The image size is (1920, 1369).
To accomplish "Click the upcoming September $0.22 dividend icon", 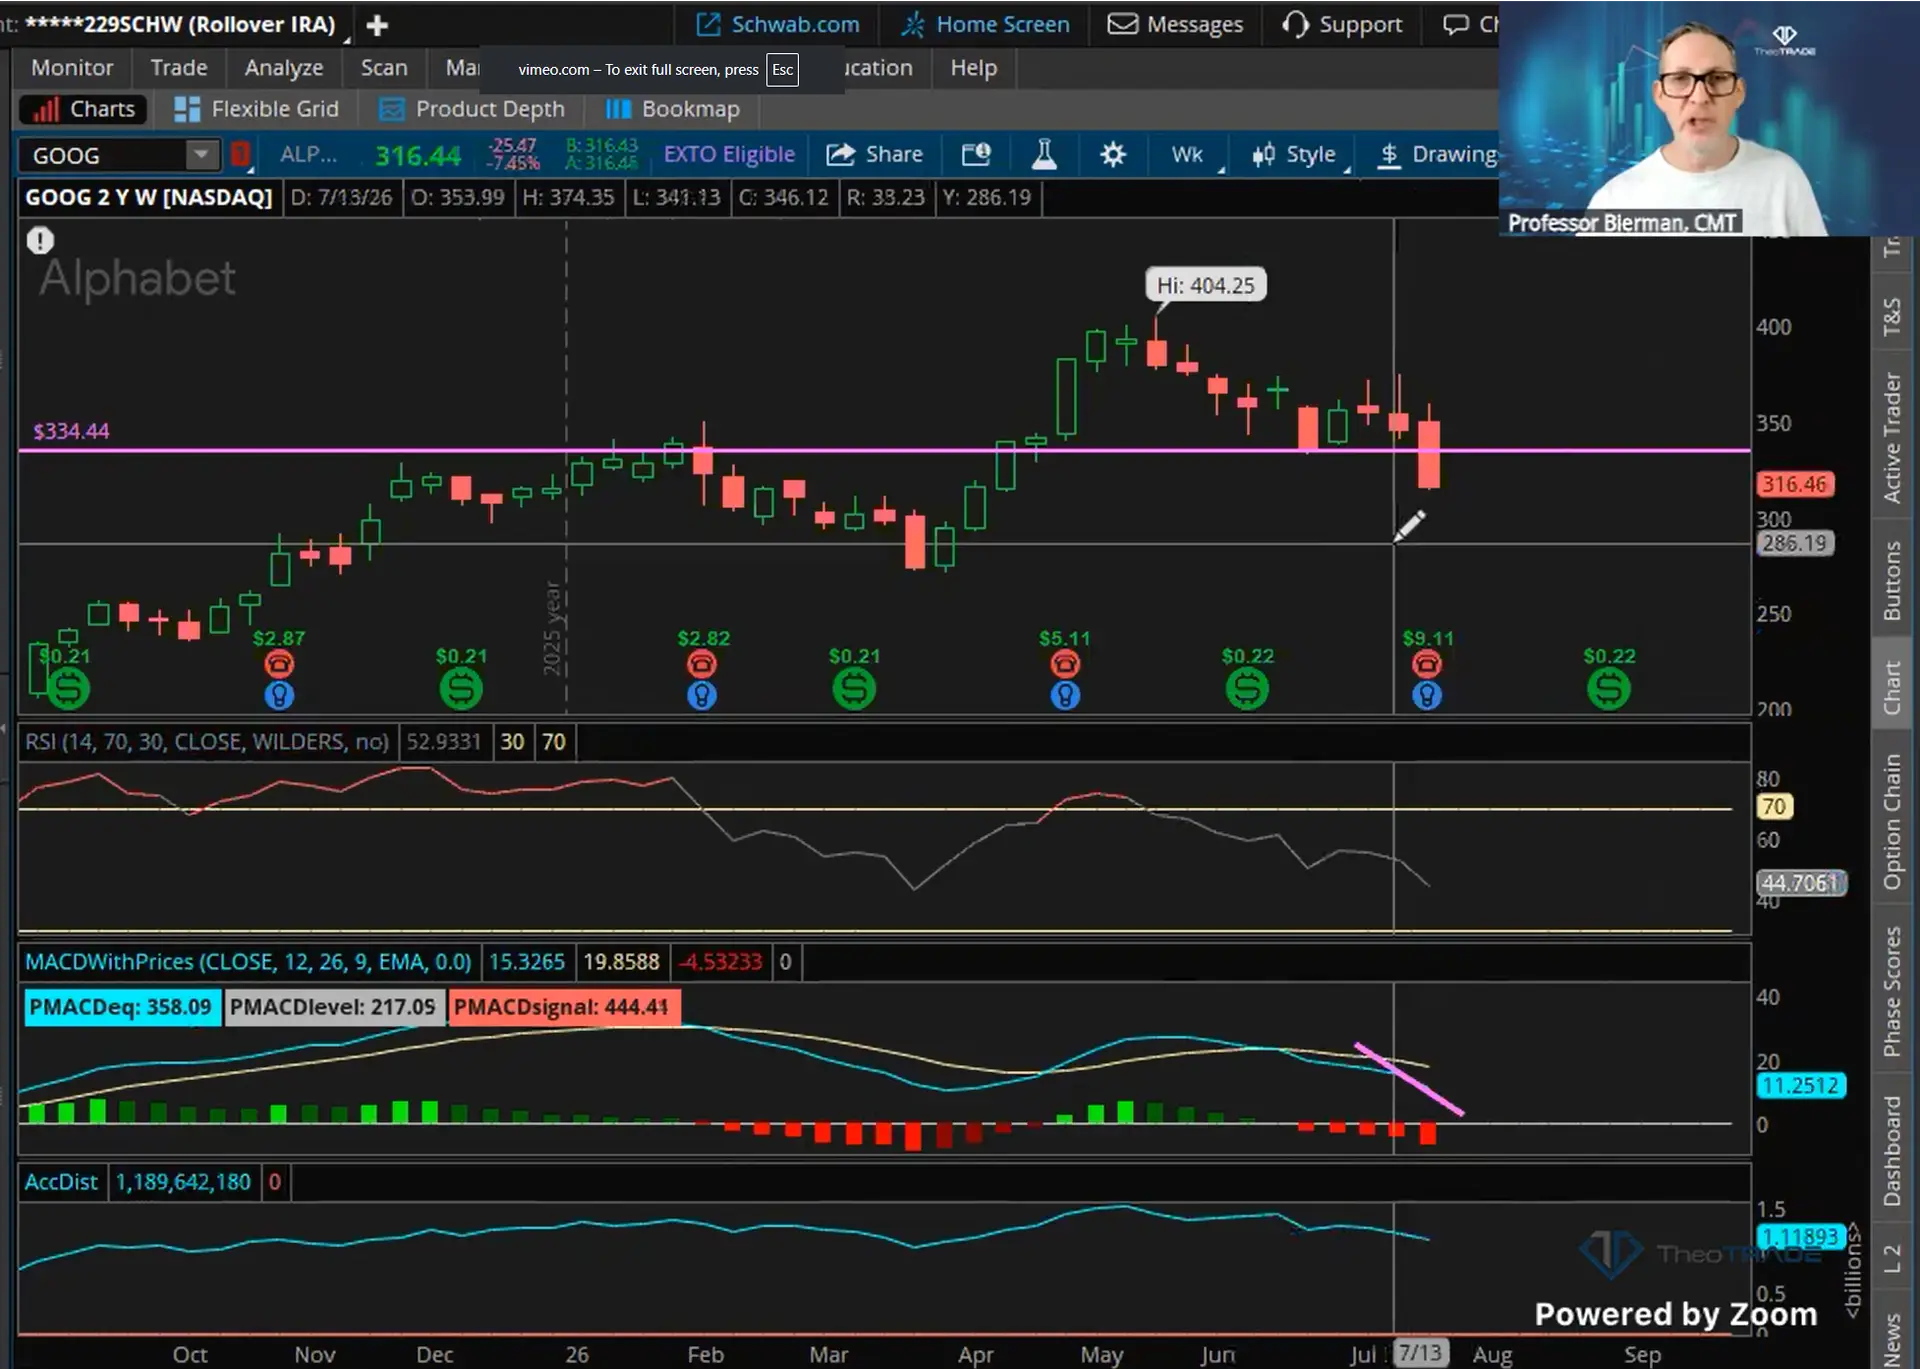I will point(1609,688).
